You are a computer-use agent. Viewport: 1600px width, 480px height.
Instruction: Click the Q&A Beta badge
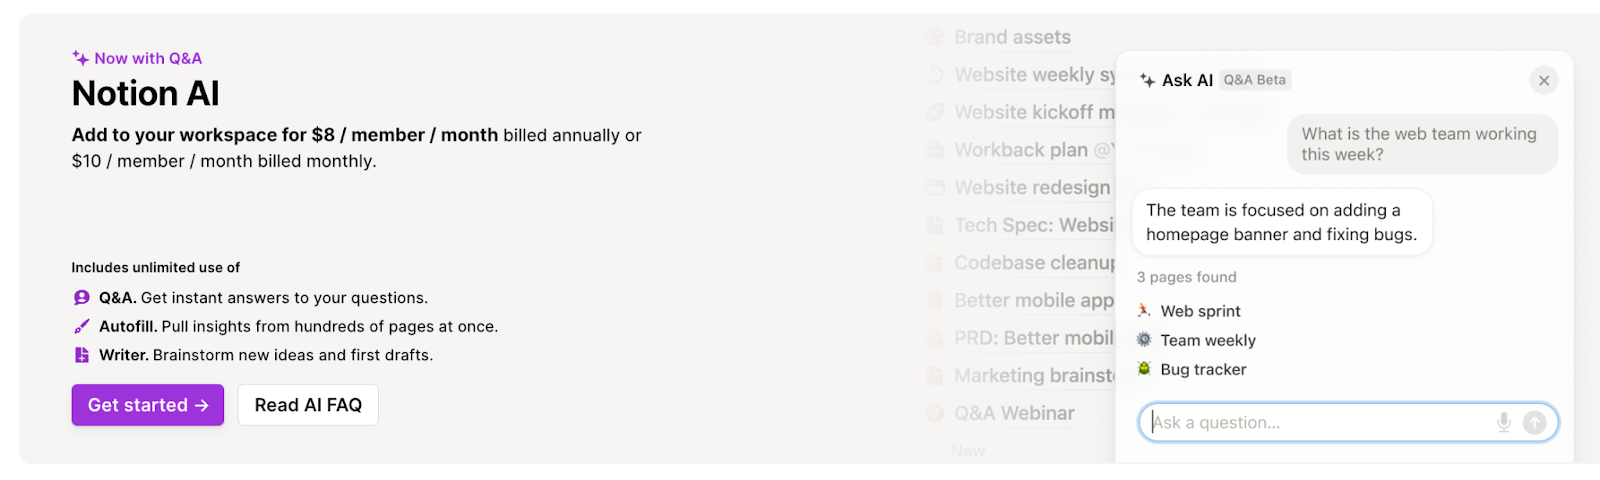click(1255, 80)
